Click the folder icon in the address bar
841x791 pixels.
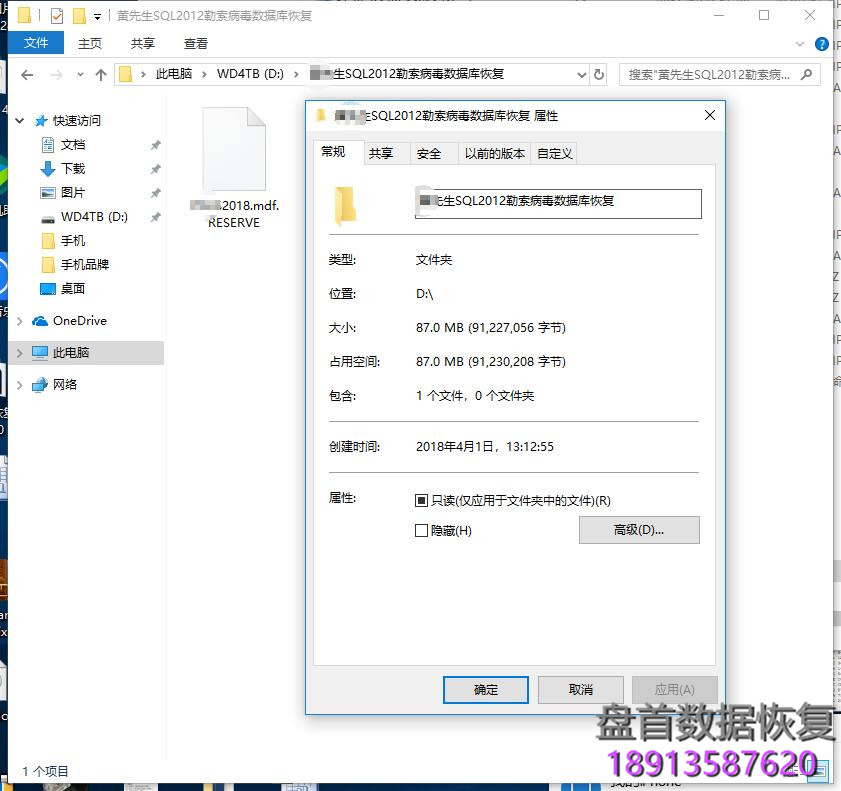[124, 74]
